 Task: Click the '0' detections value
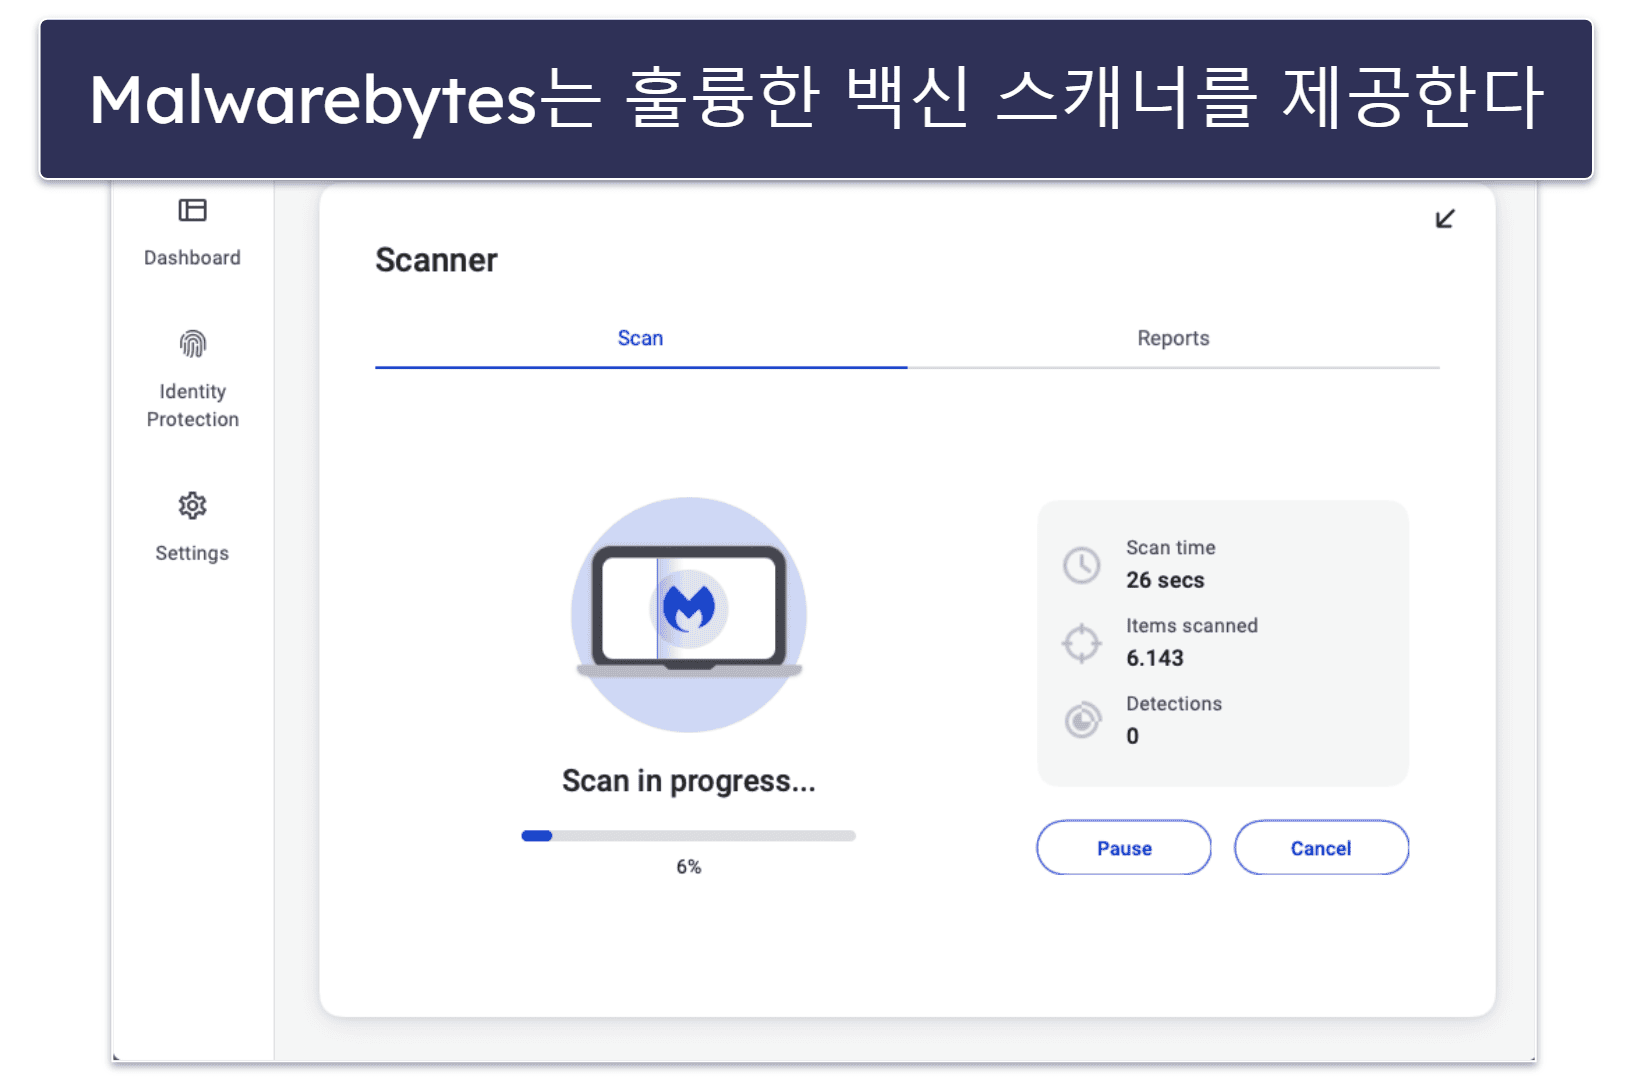(1132, 736)
